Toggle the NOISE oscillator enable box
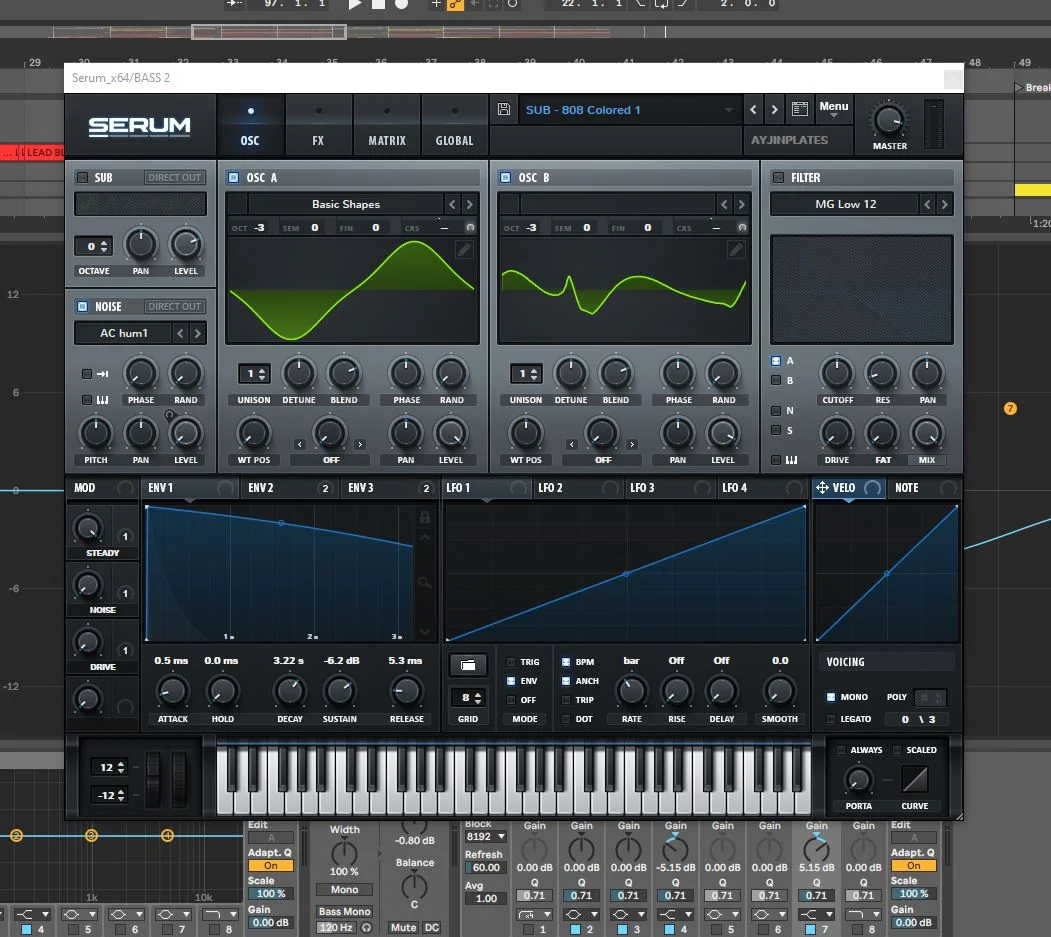Viewport: 1051px width, 937px height. point(82,306)
